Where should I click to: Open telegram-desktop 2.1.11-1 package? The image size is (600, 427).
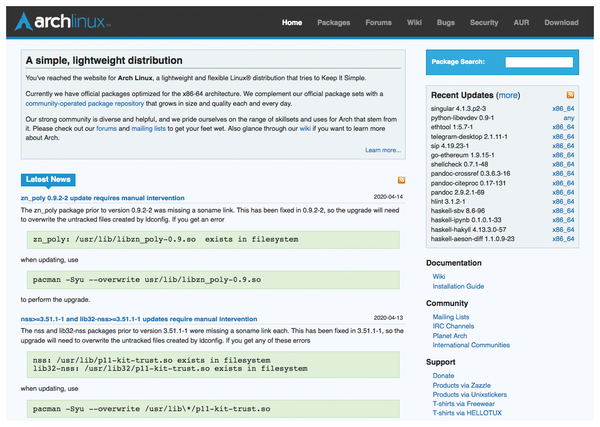(469, 137)
